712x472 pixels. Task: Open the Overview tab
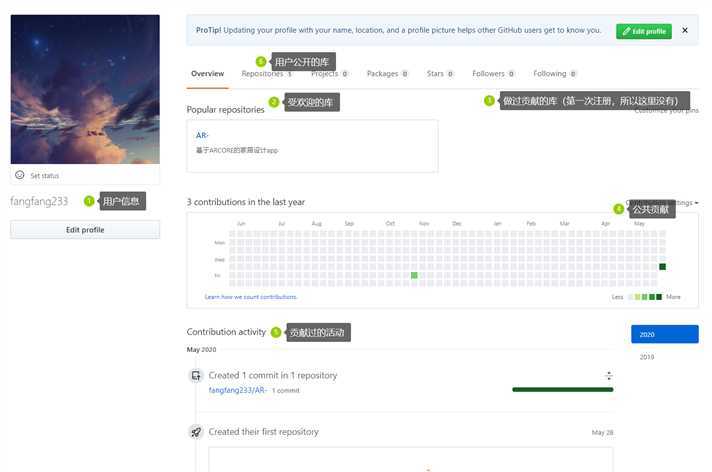pos(208,74)
